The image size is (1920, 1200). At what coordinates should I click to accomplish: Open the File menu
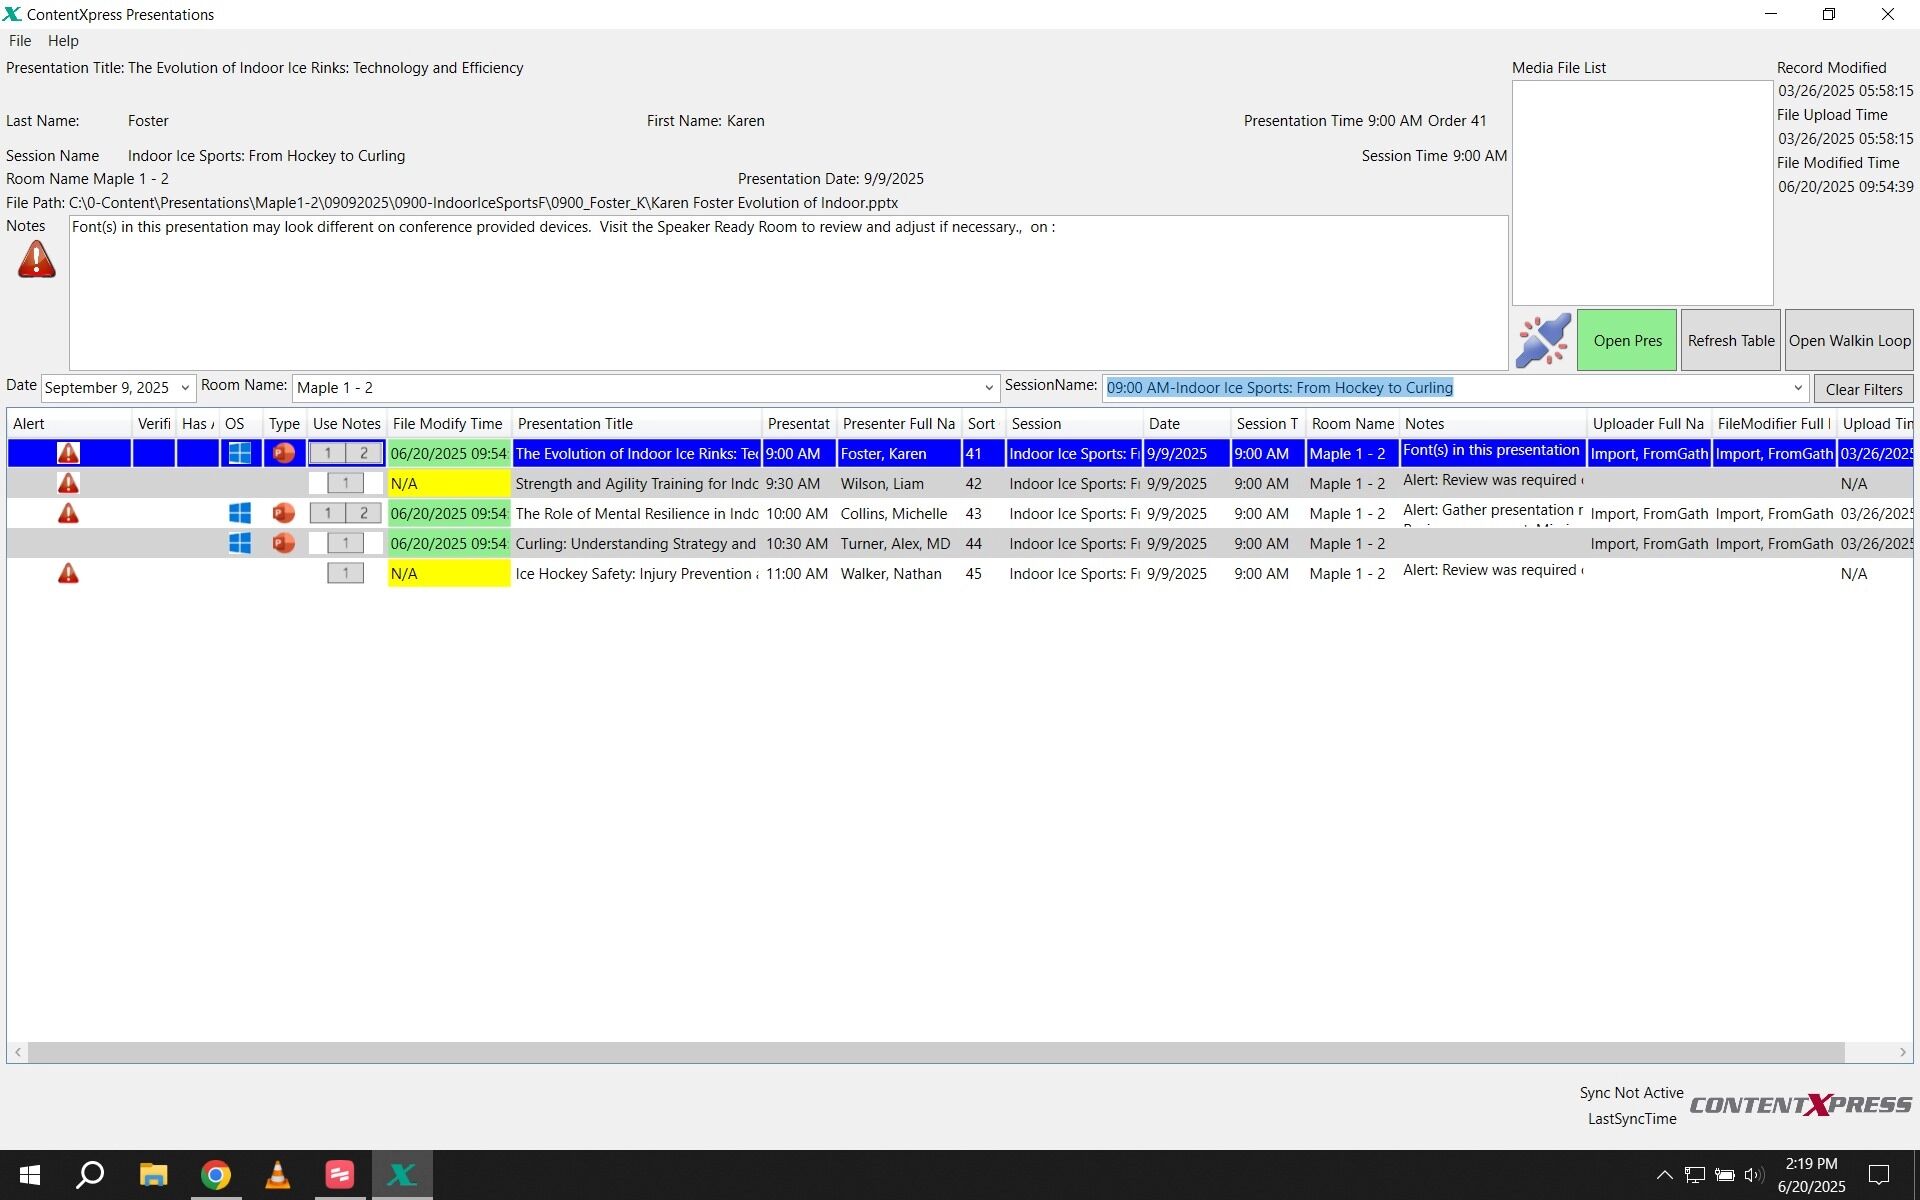[x=20, y=41]
